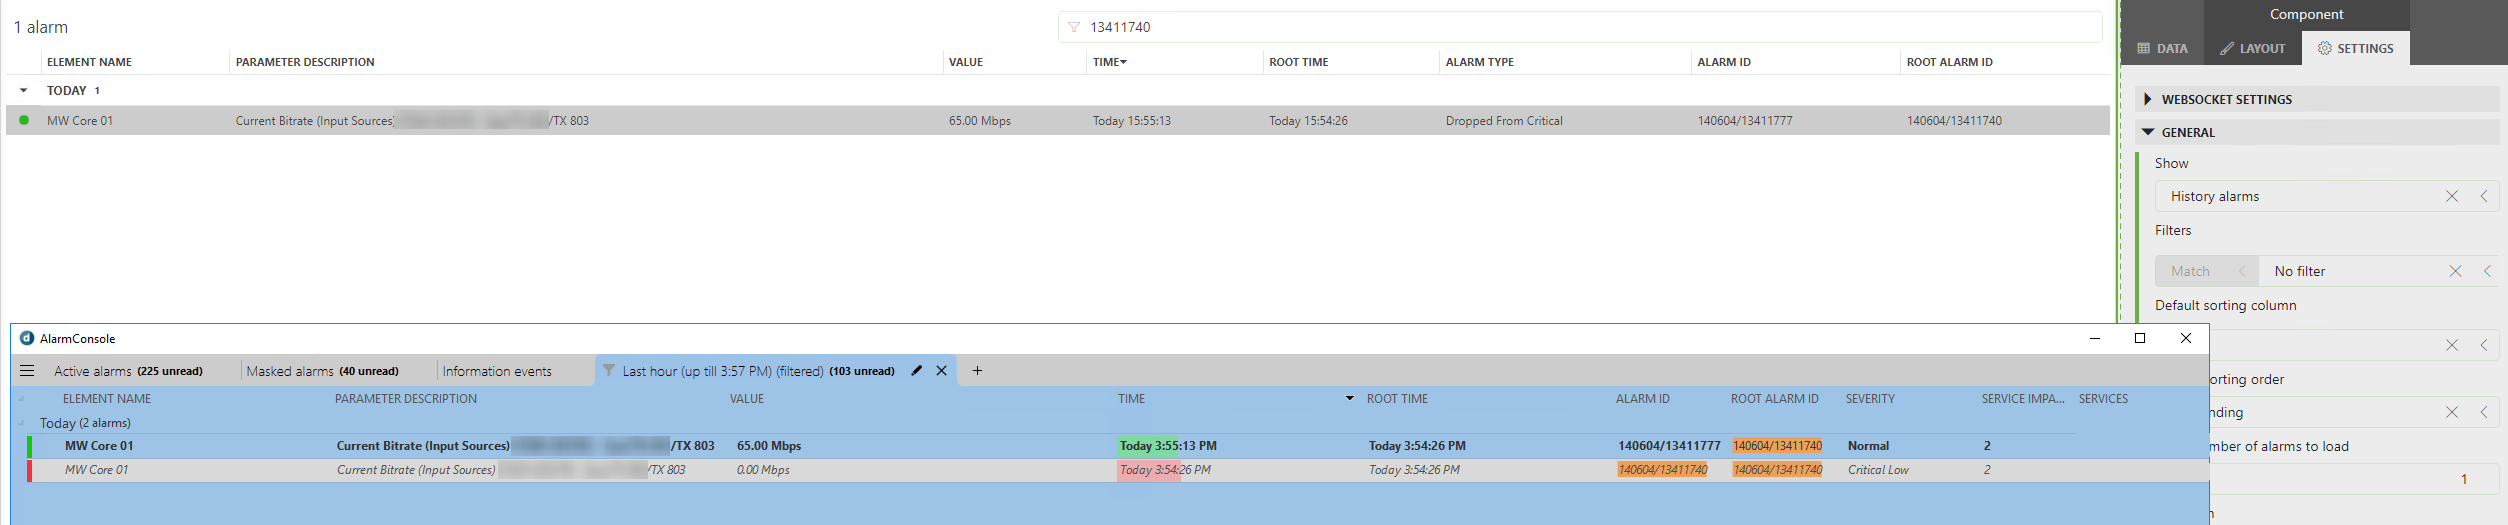Click highlighted alarm ID 140604/13411740 in Critical Low row
Viewport: 2508px width, 525px height.
pyautogui.click(x=1662, y=470)
